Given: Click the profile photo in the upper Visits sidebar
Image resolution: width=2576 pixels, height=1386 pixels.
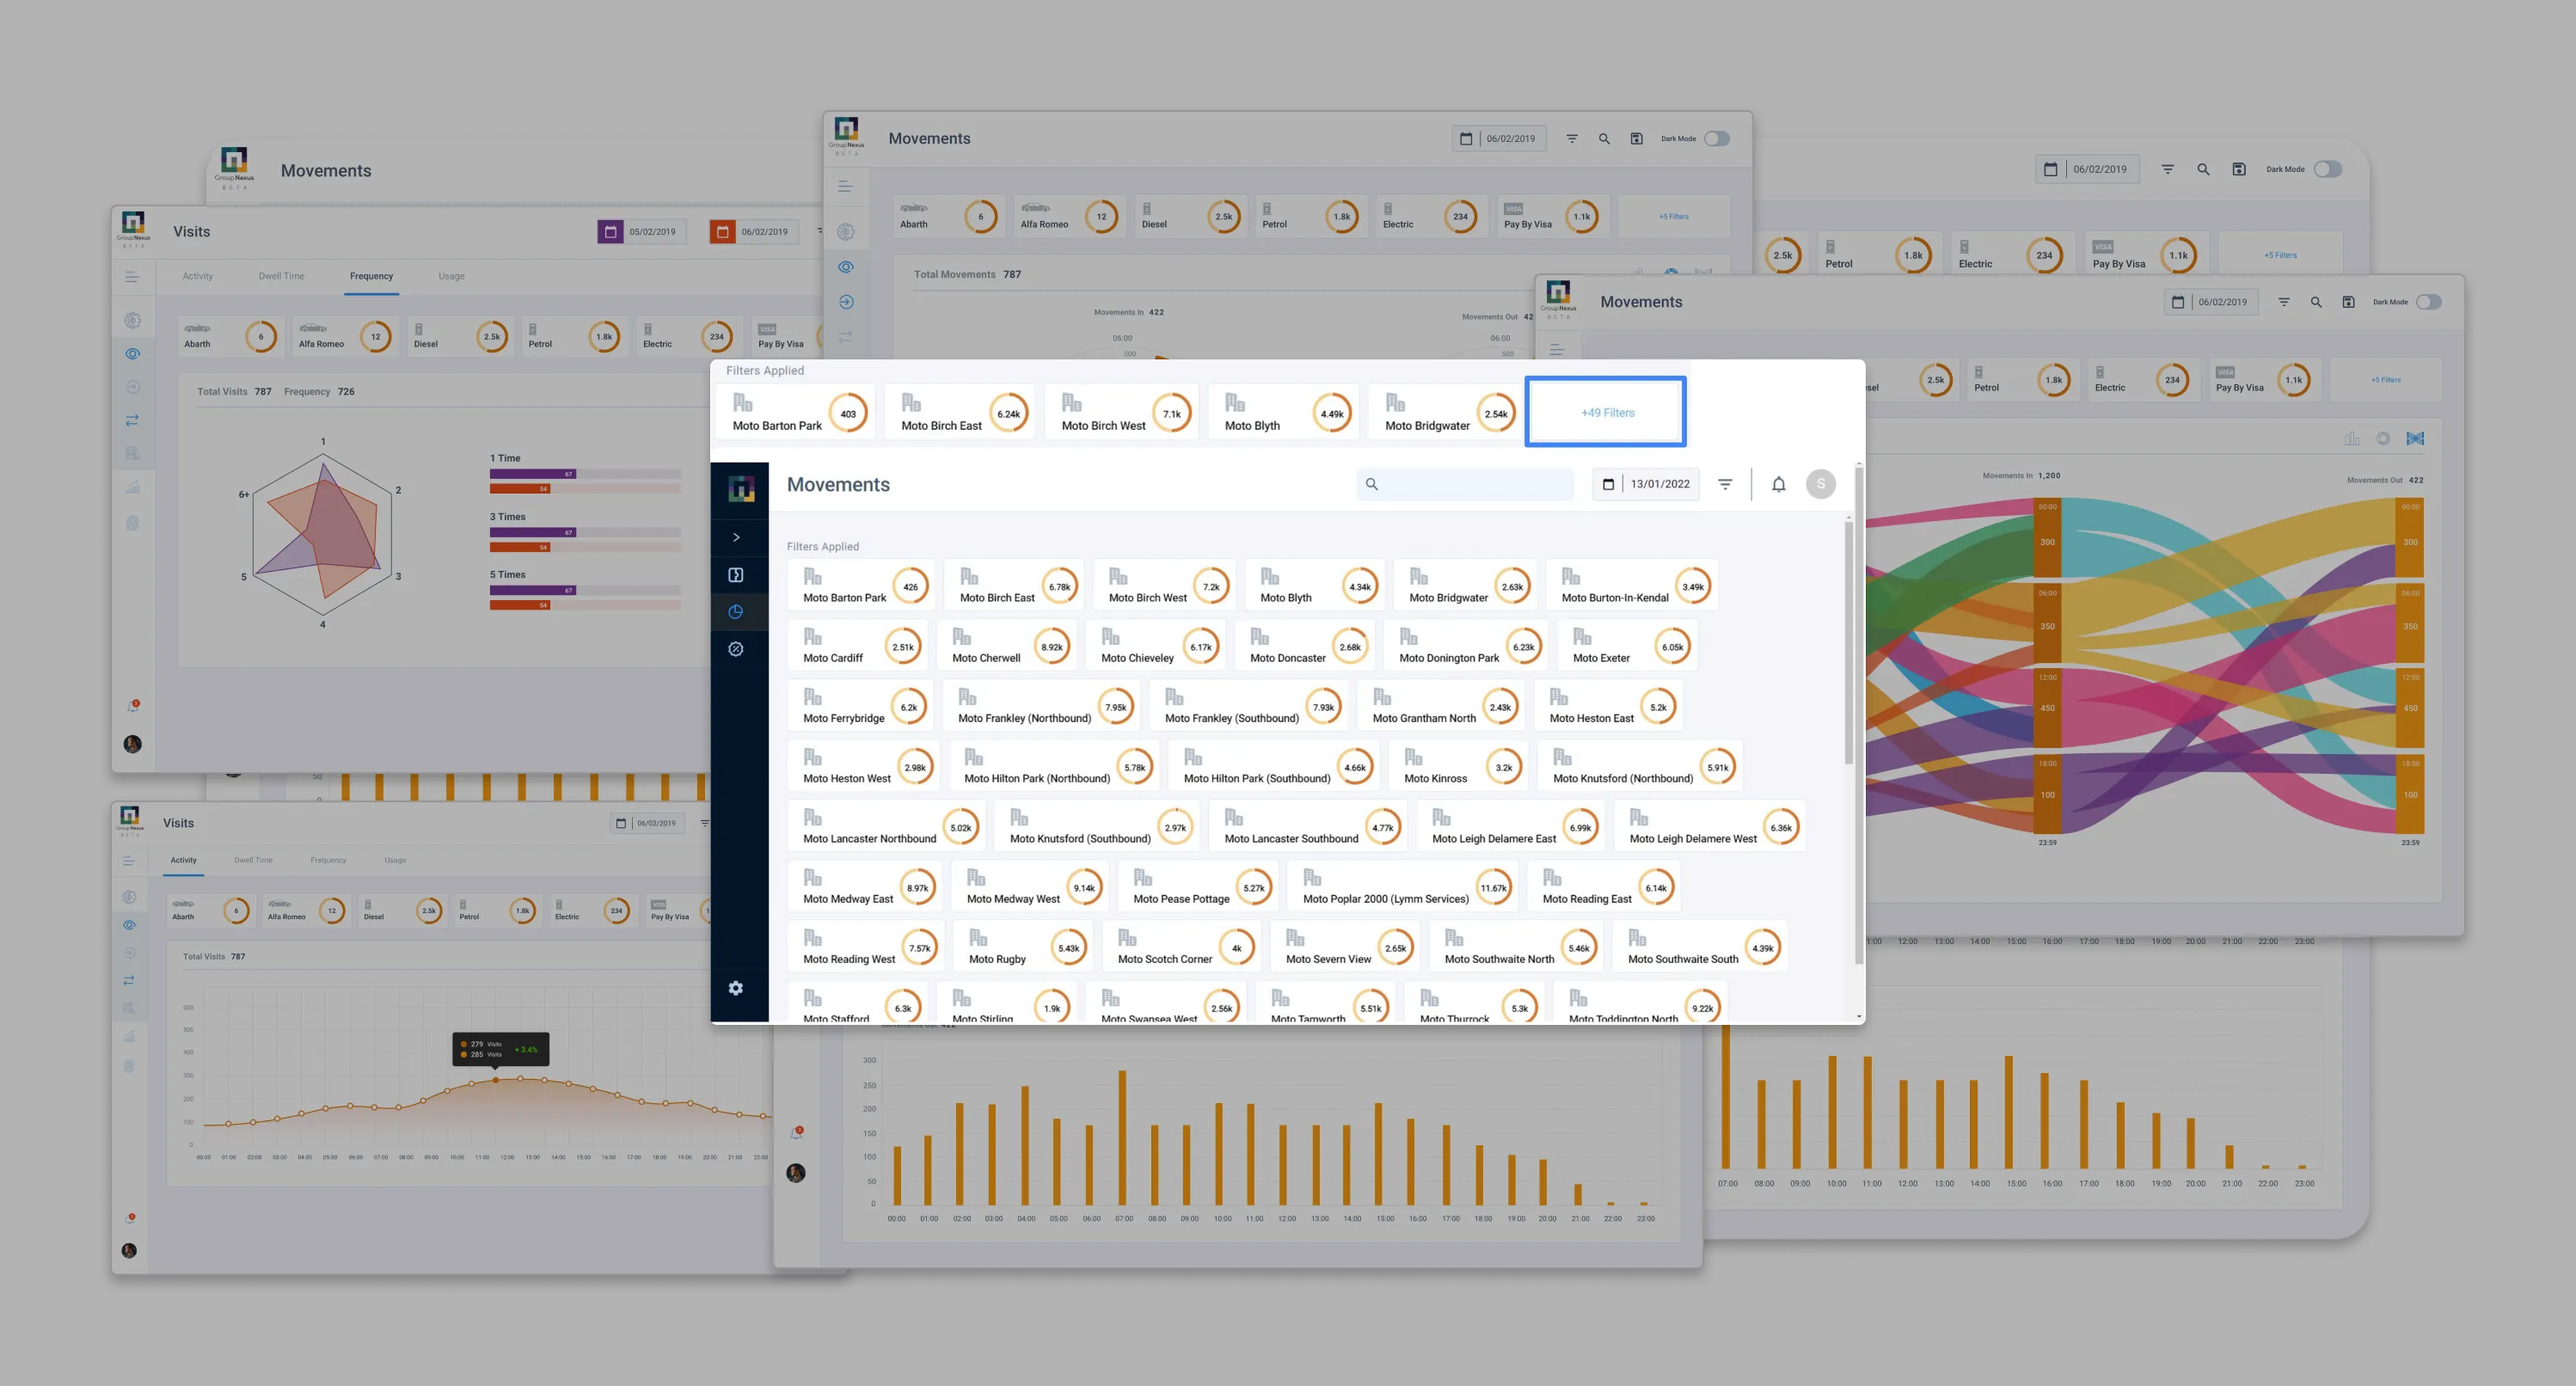Looking at the screenshot, I should [x=132, y=744].
